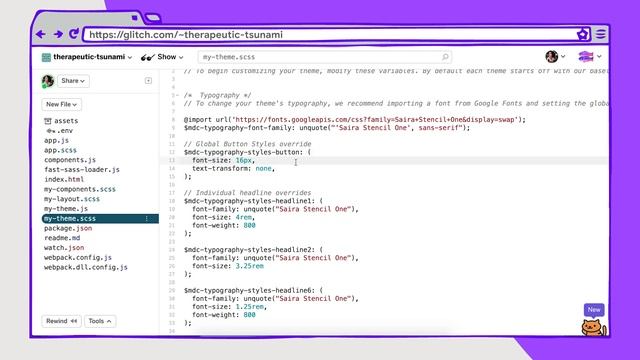Open user avatar account menu in header
The height and width of the screenshot is (360, 640).
click(x=555, y=56)
